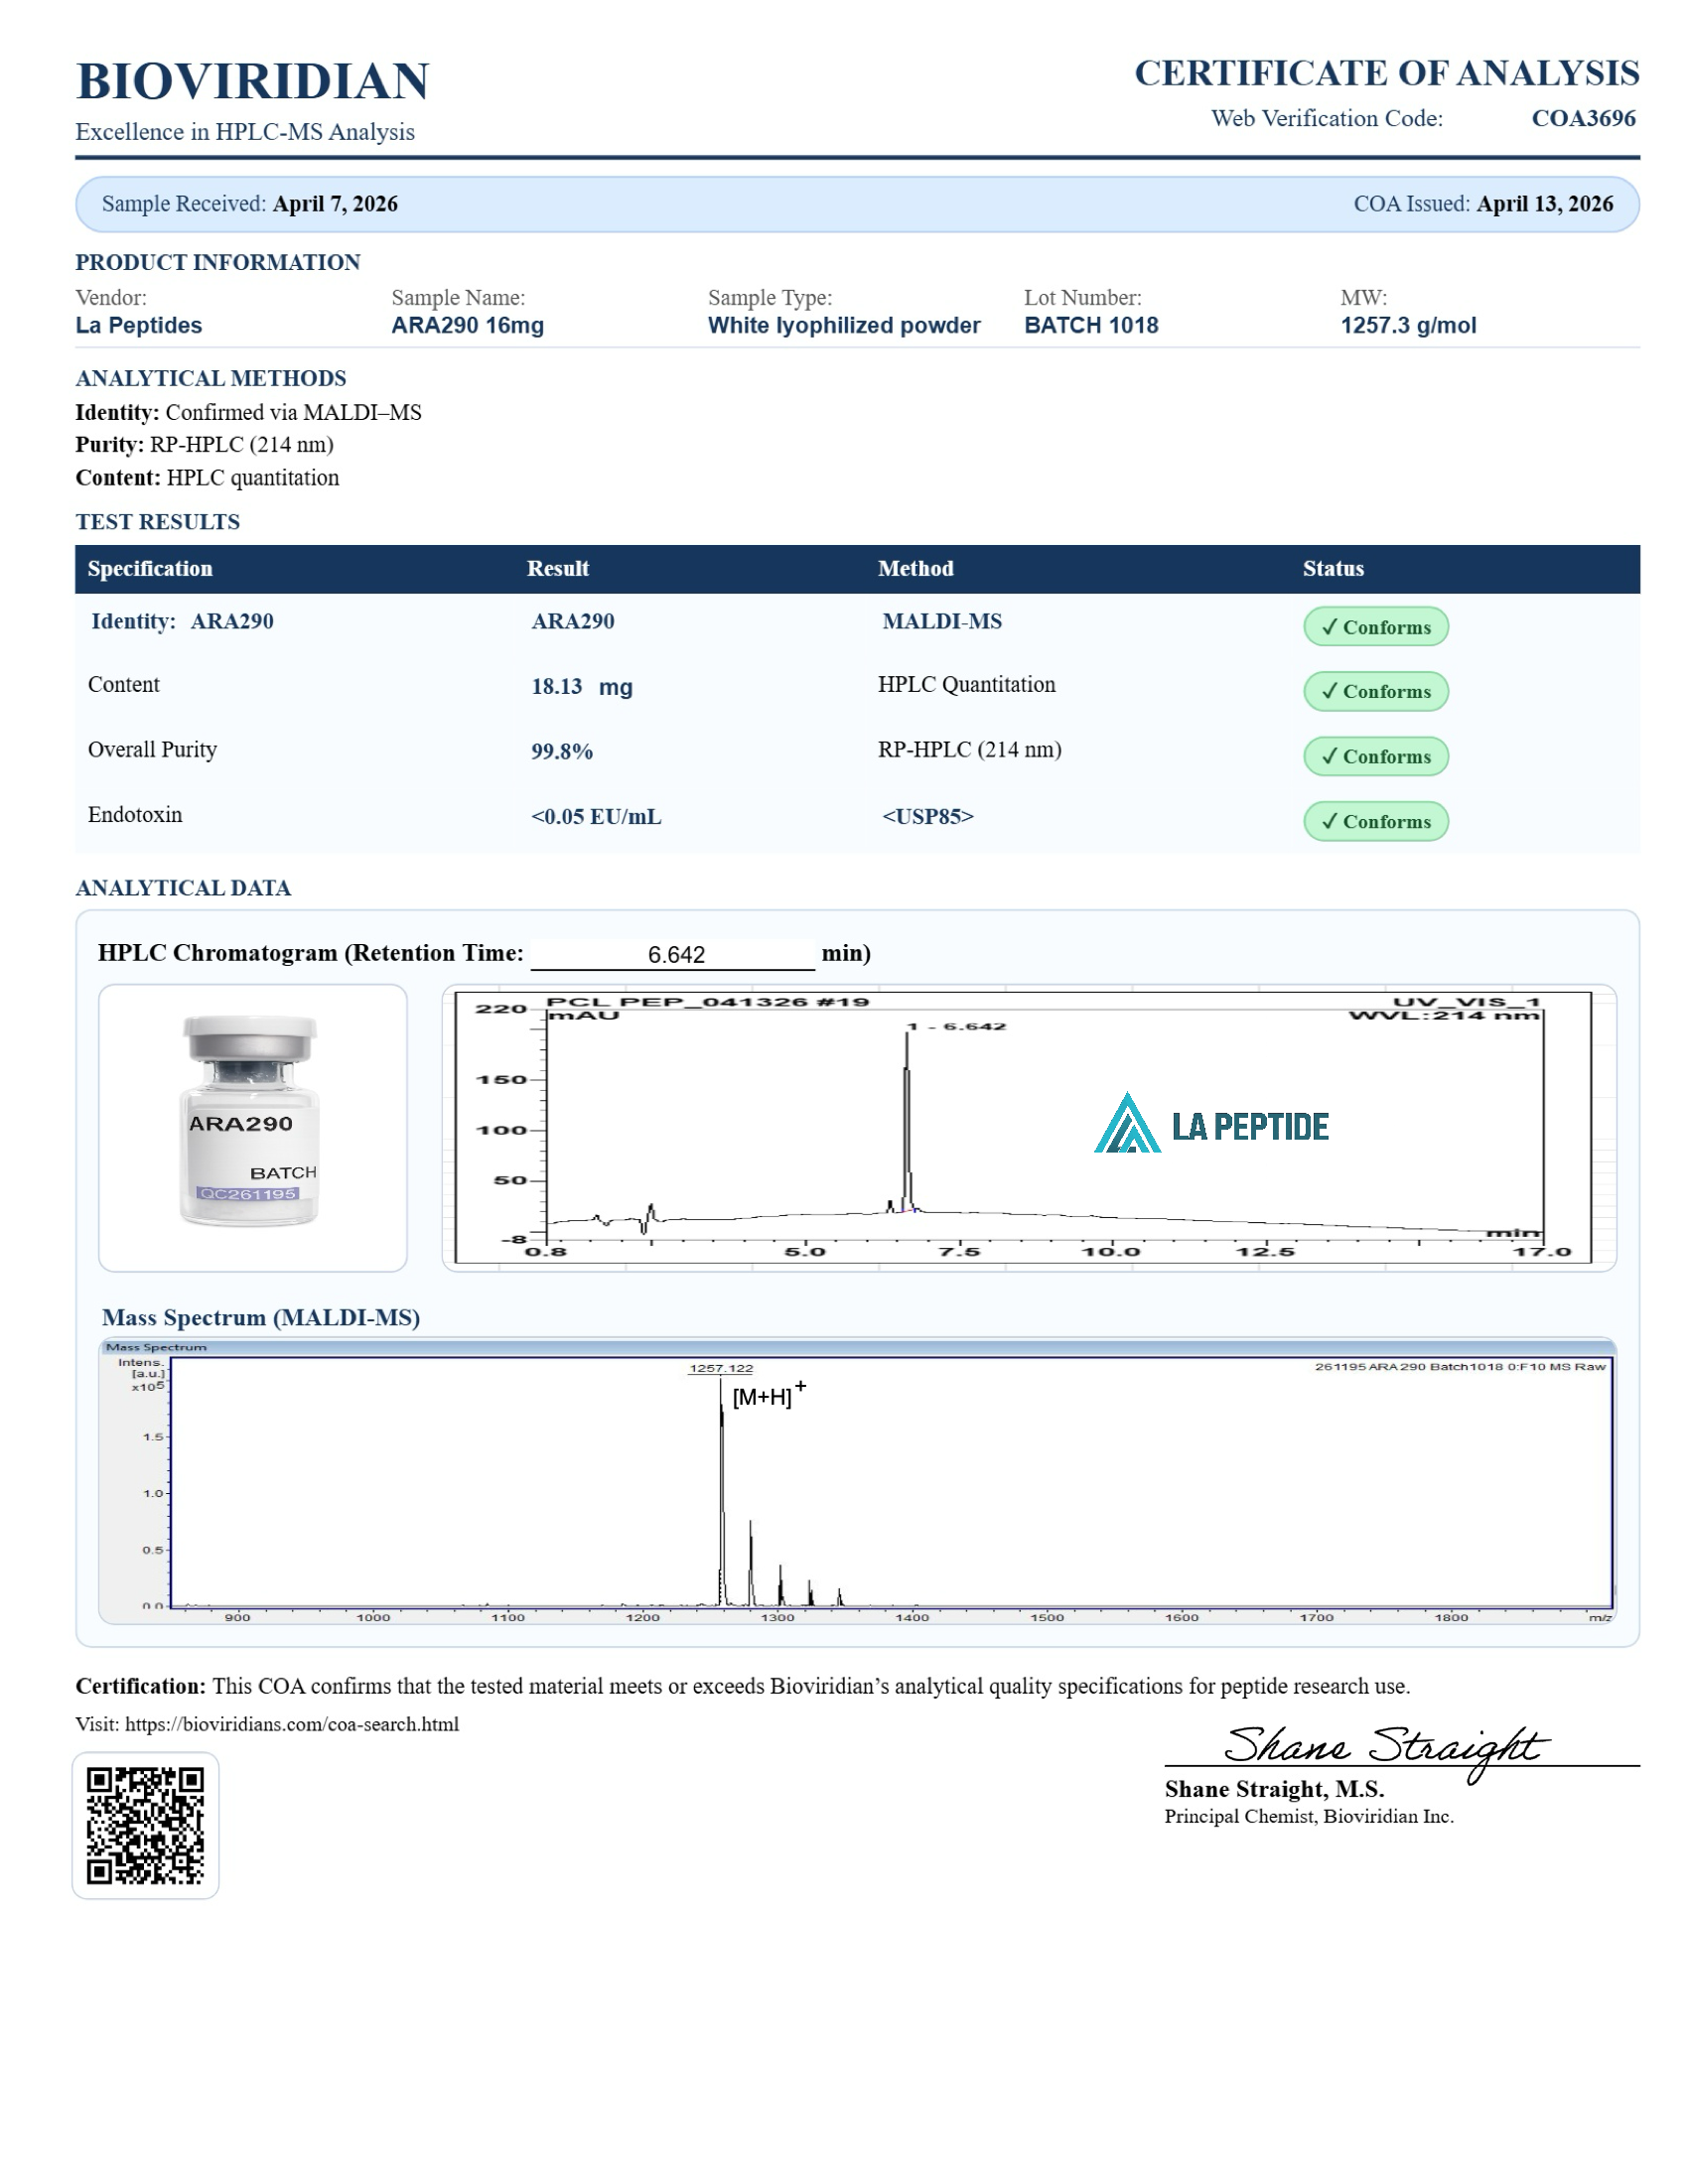Click the Conforms badge for Overall Purity
The width and height of the screenshot is (1688, 2184).
pyautogui.click(x=1374, y=756)
